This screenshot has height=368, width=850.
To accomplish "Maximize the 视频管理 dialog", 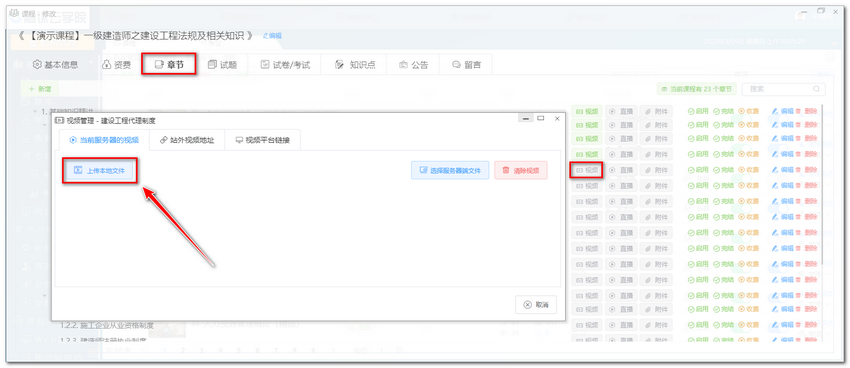I will 540,118.
